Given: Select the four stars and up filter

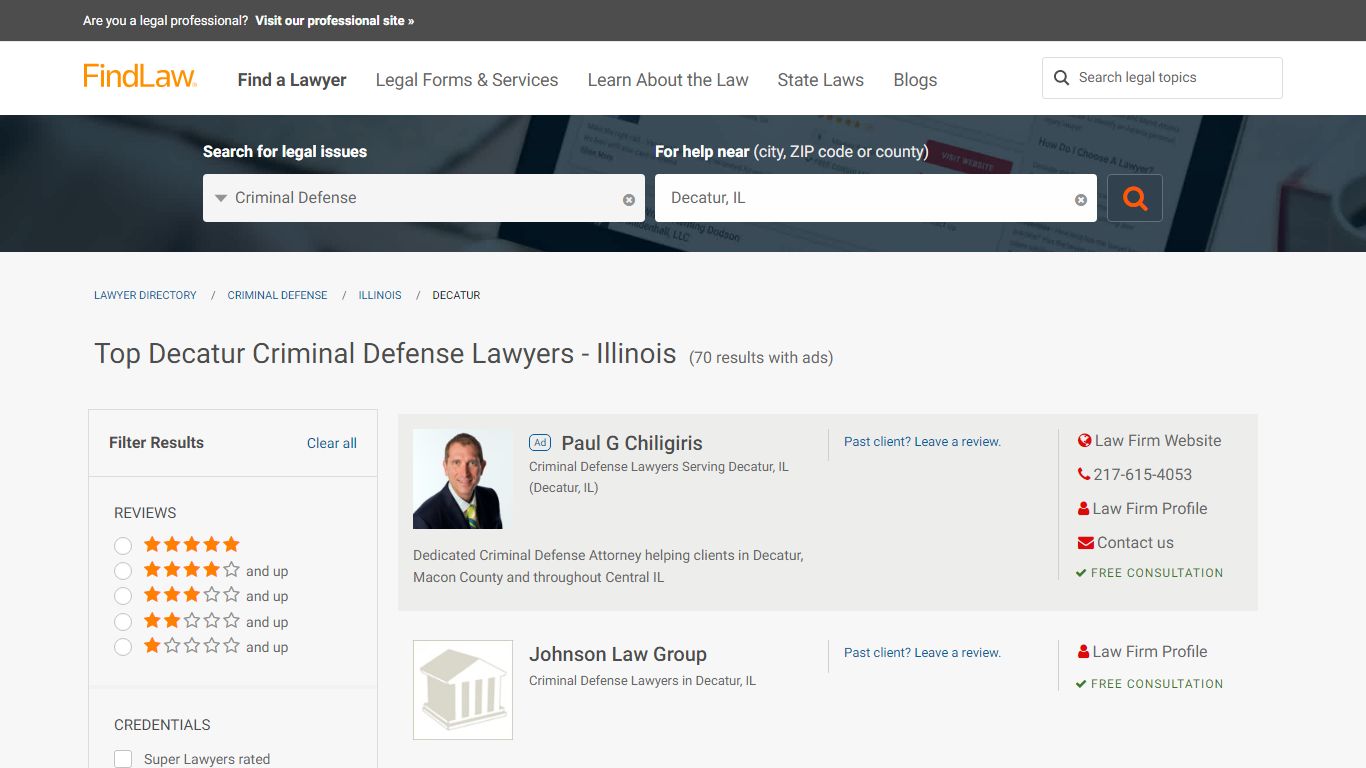Looking at the screenshot, I should click(123, 571).
